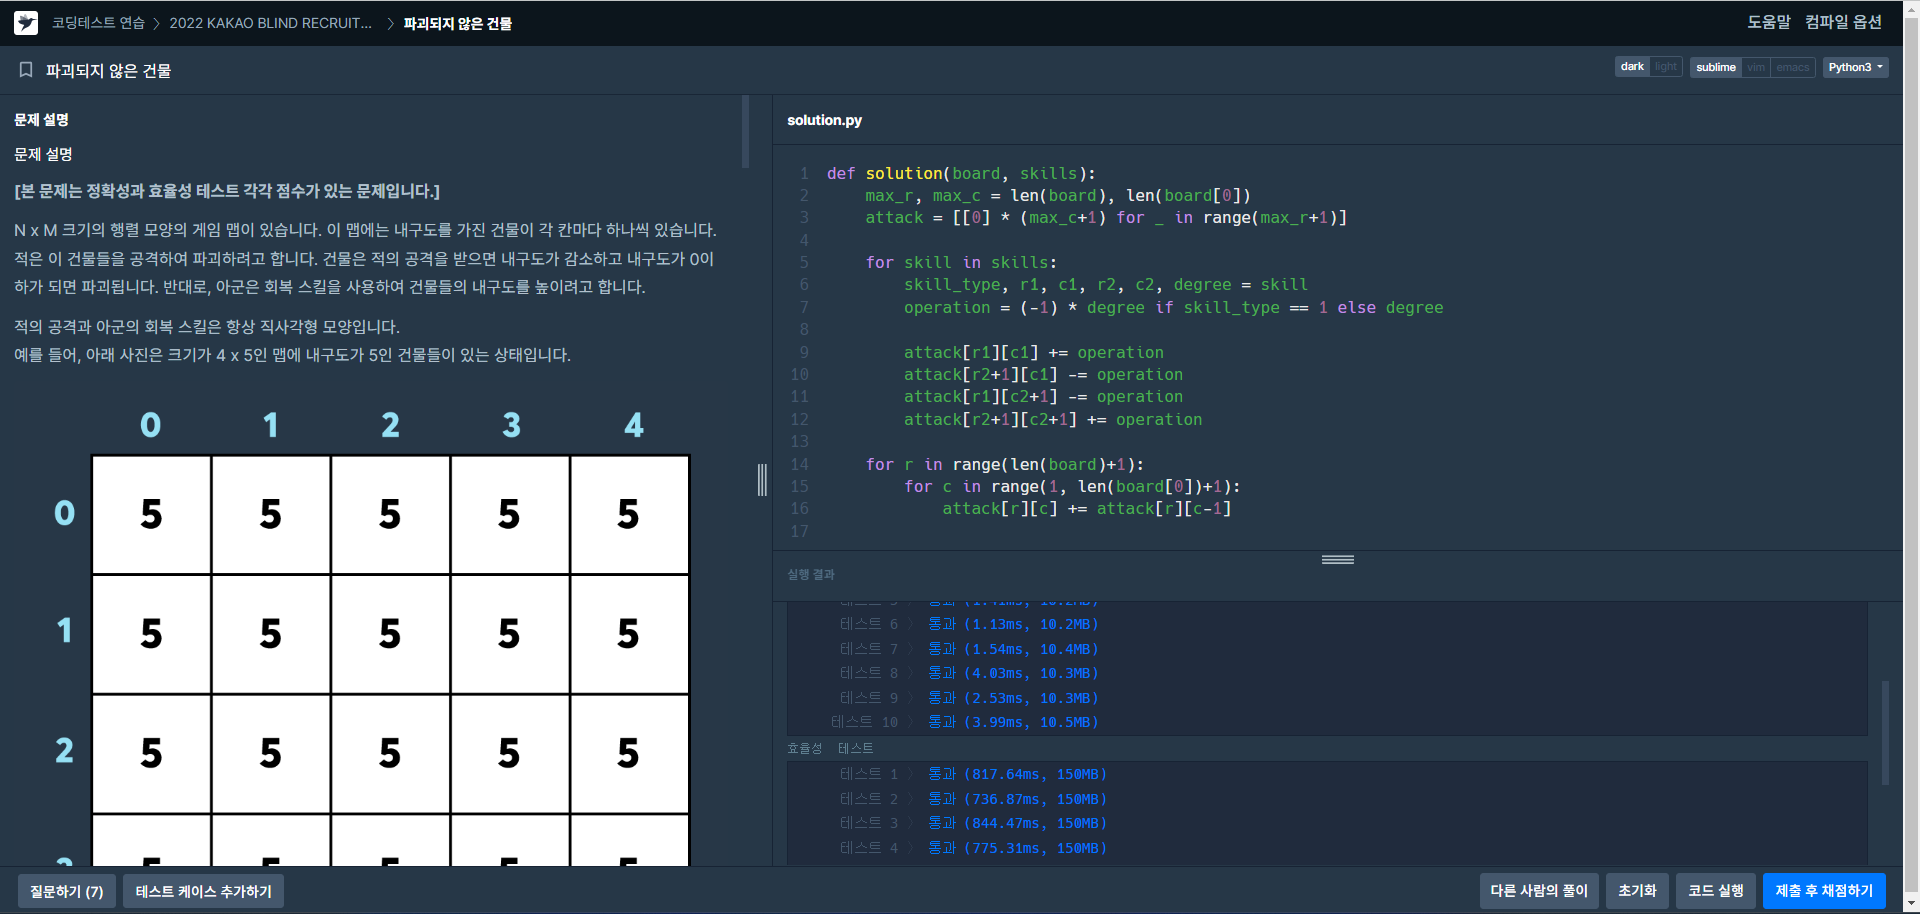
Task: Select vim key binding
Action: coord(1755,67)
